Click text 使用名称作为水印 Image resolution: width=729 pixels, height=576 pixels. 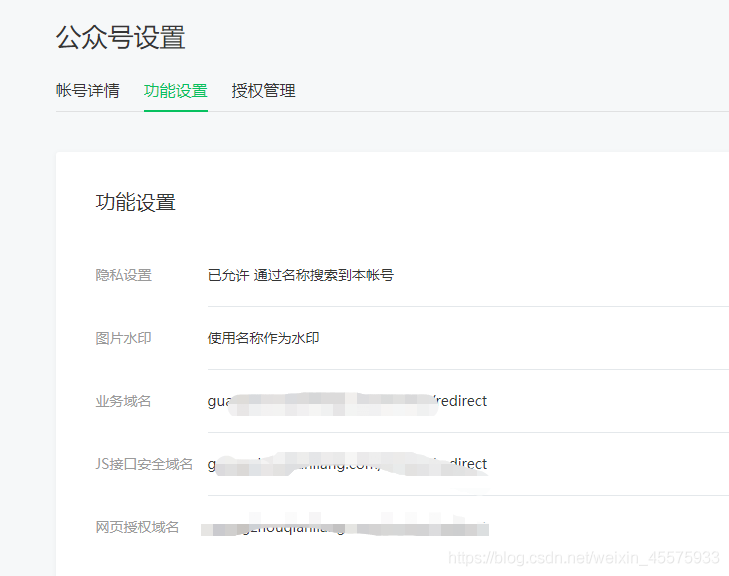point(263,338)
